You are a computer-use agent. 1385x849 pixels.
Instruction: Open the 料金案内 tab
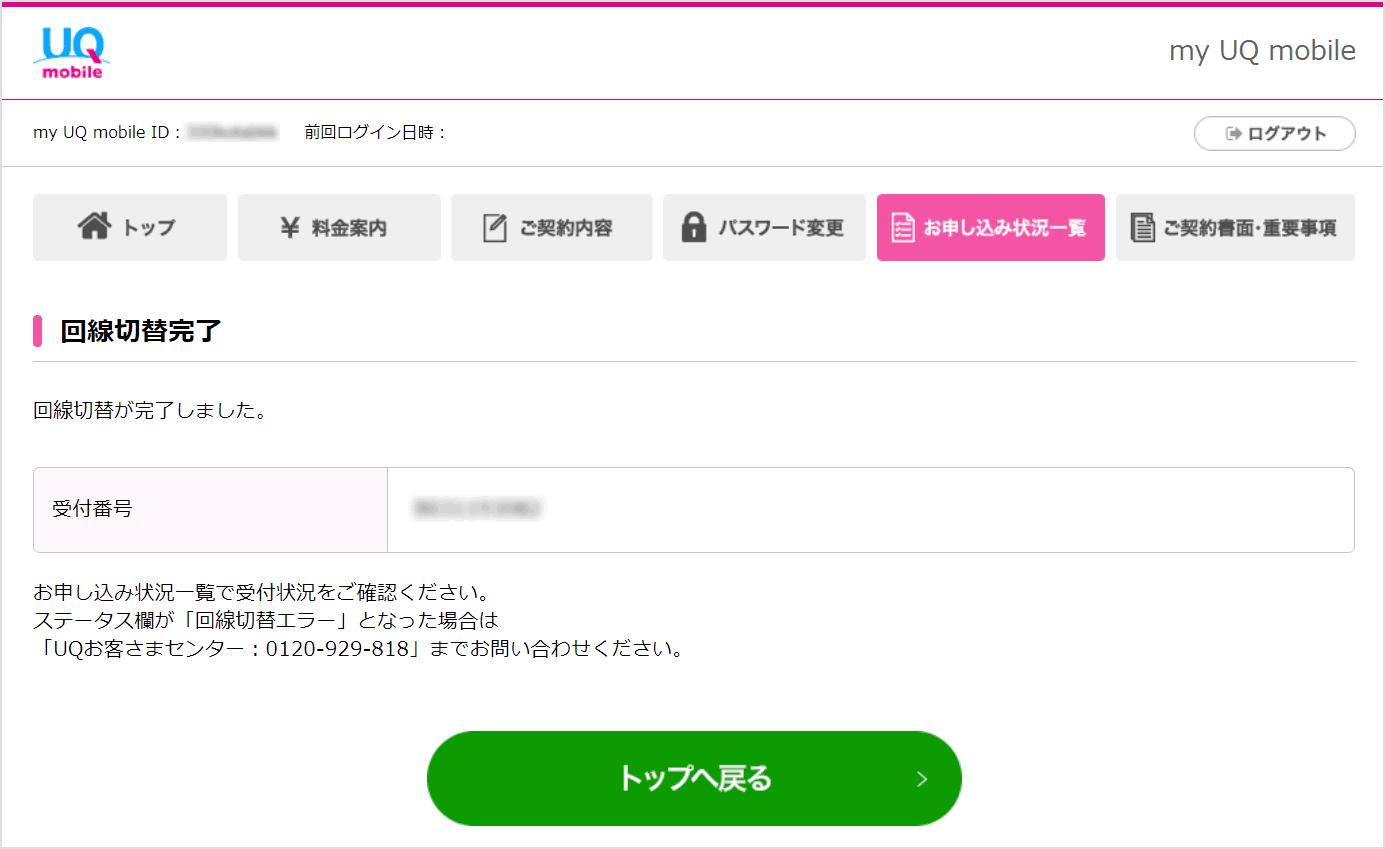[339, 227]
